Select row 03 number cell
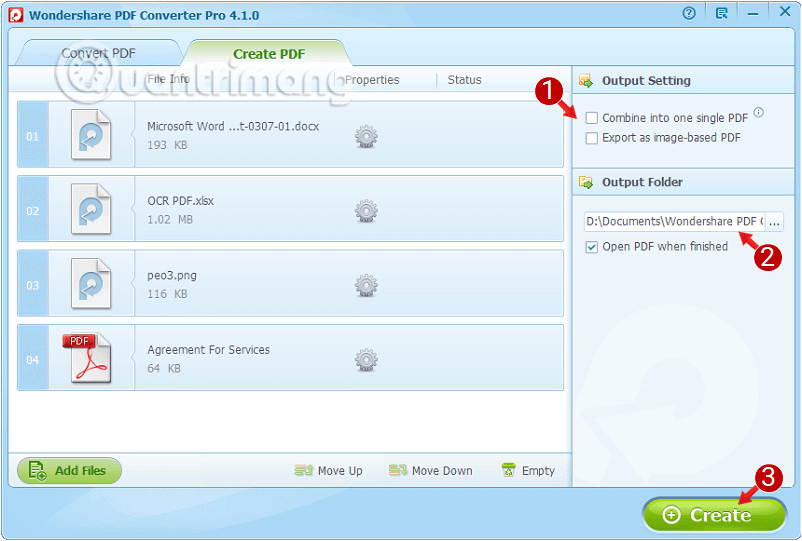This screenshot has width=802, height=541. click(33, 283)
